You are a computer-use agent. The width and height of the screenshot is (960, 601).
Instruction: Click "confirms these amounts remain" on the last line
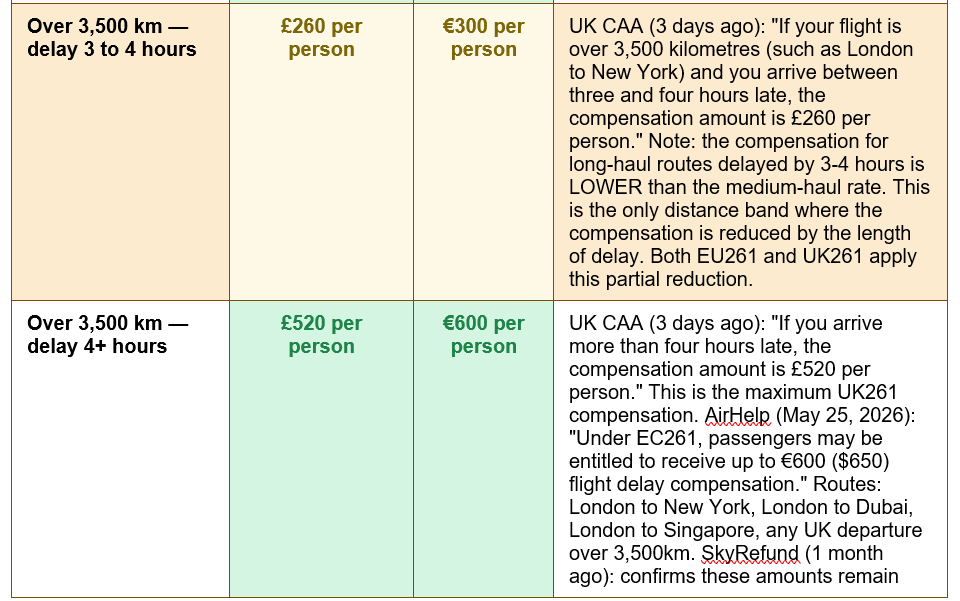click(x=759, y=576)
